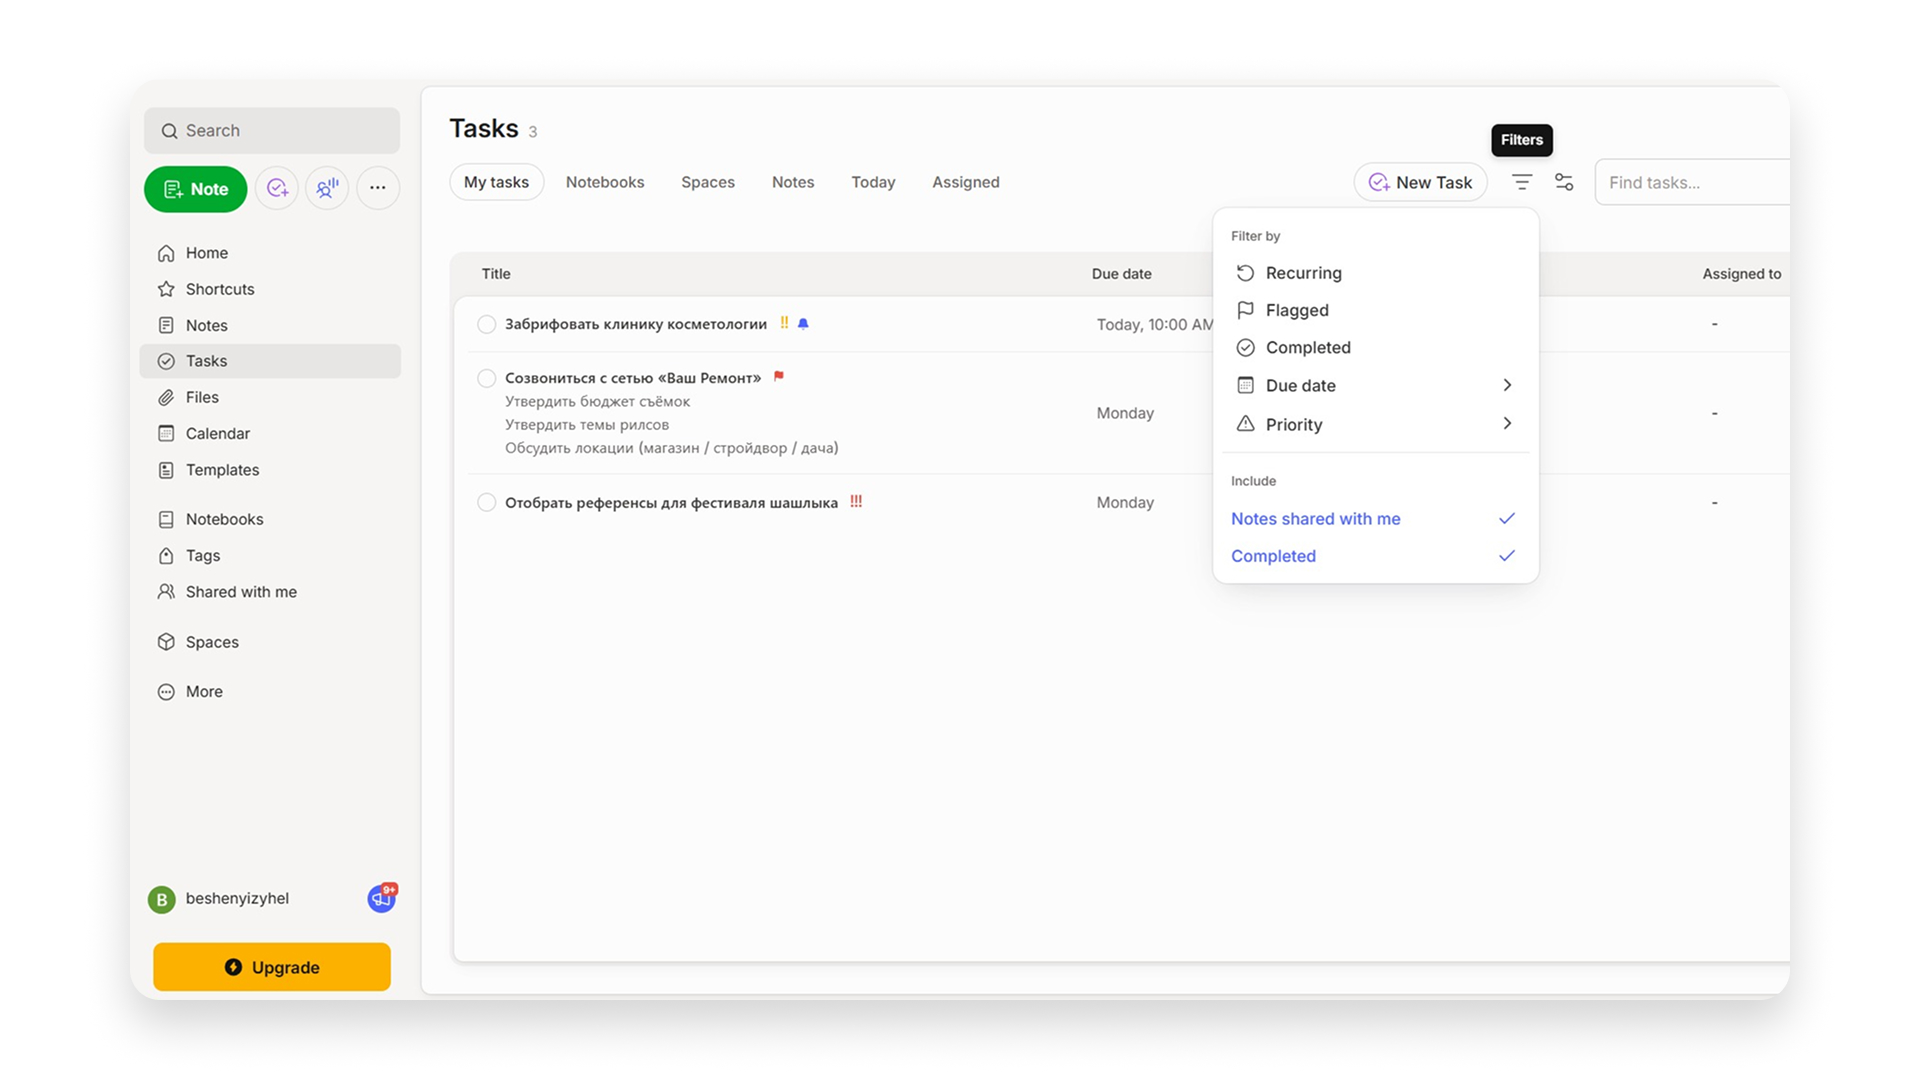Click the announcements megaphone icon with badge
The height and width of the screenshot is (1080, 1920).
pos(381,898)
